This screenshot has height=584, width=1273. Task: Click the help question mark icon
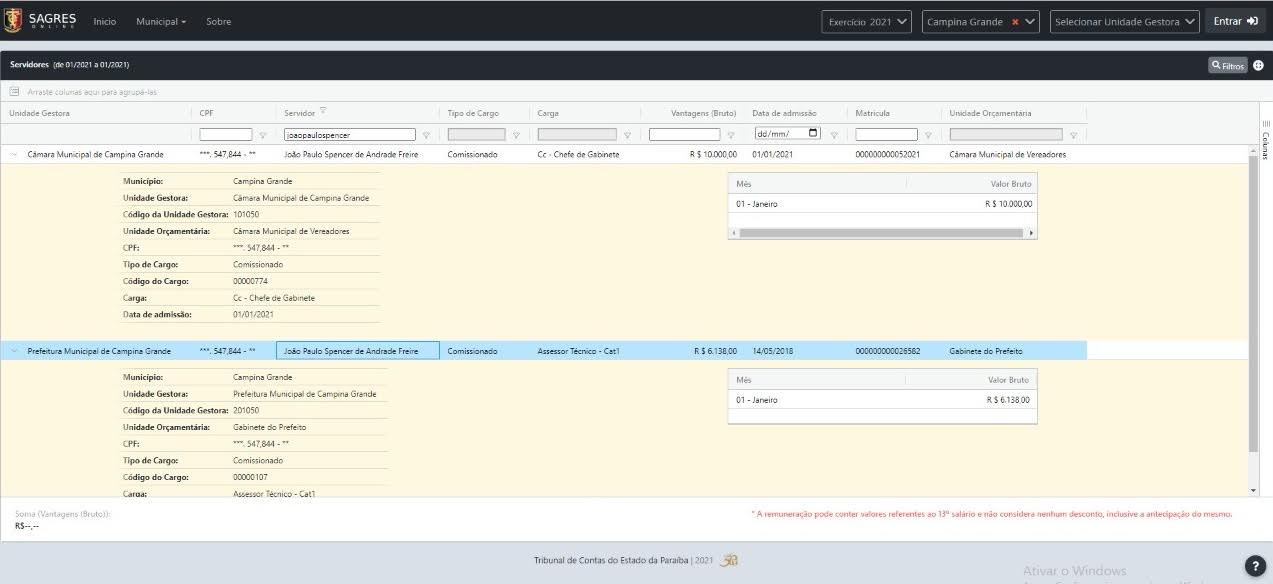coord(1254,566)
